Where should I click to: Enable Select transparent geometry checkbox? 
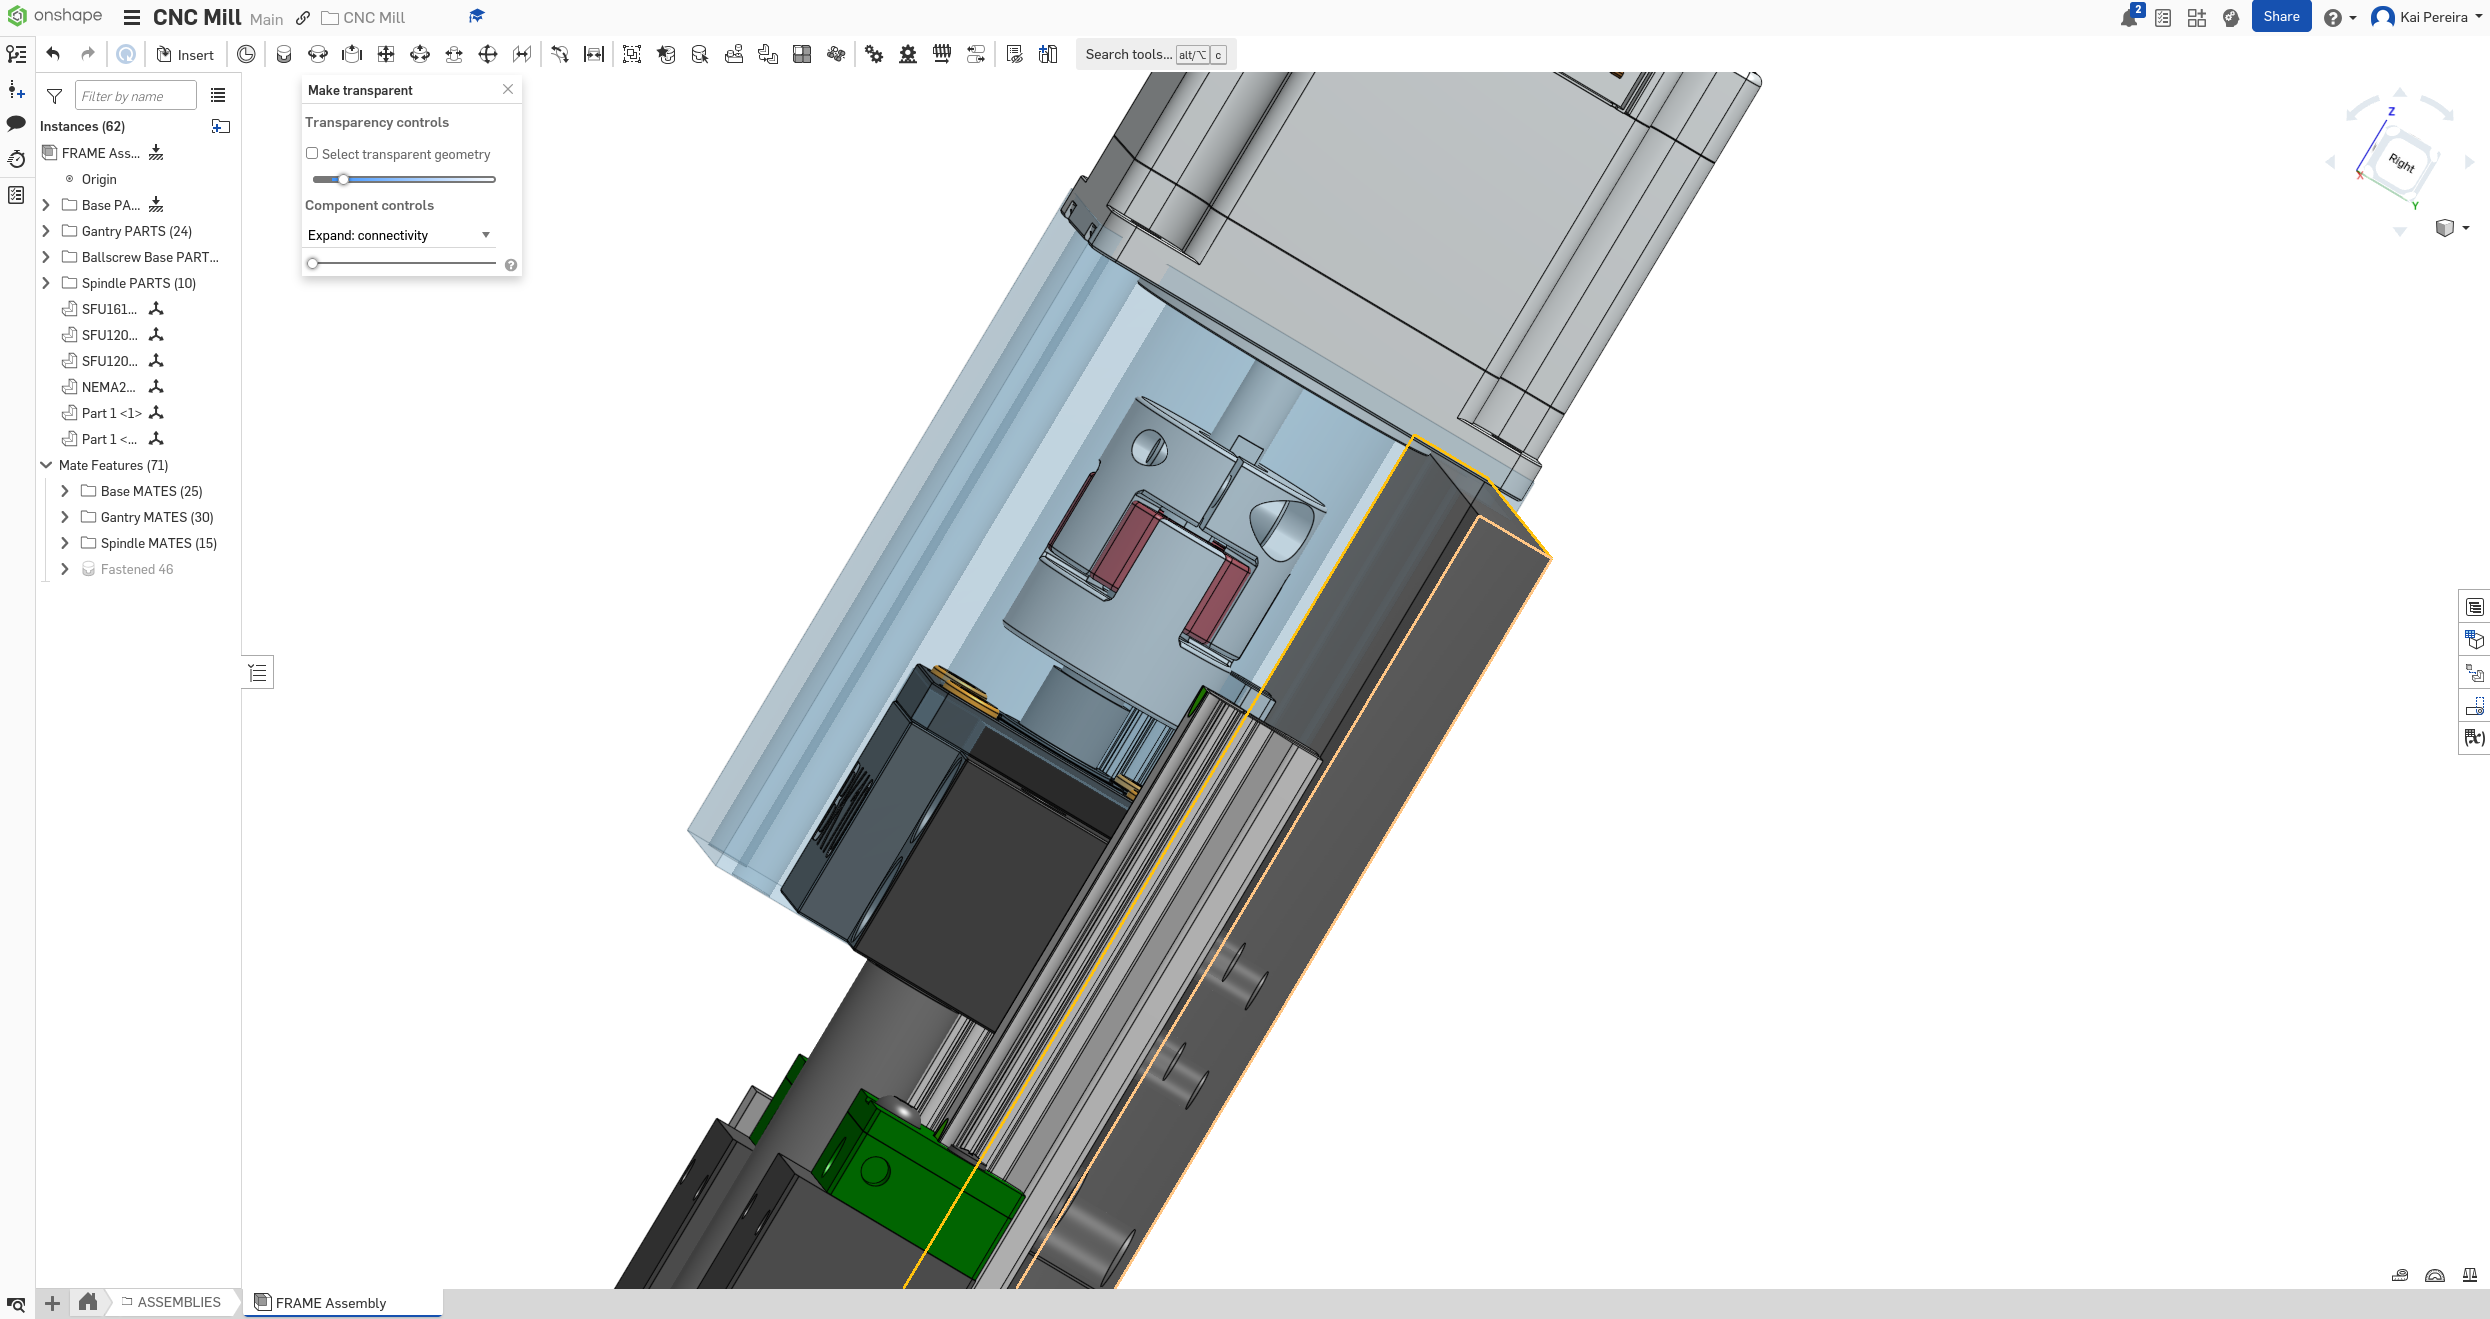click(312, 153)
